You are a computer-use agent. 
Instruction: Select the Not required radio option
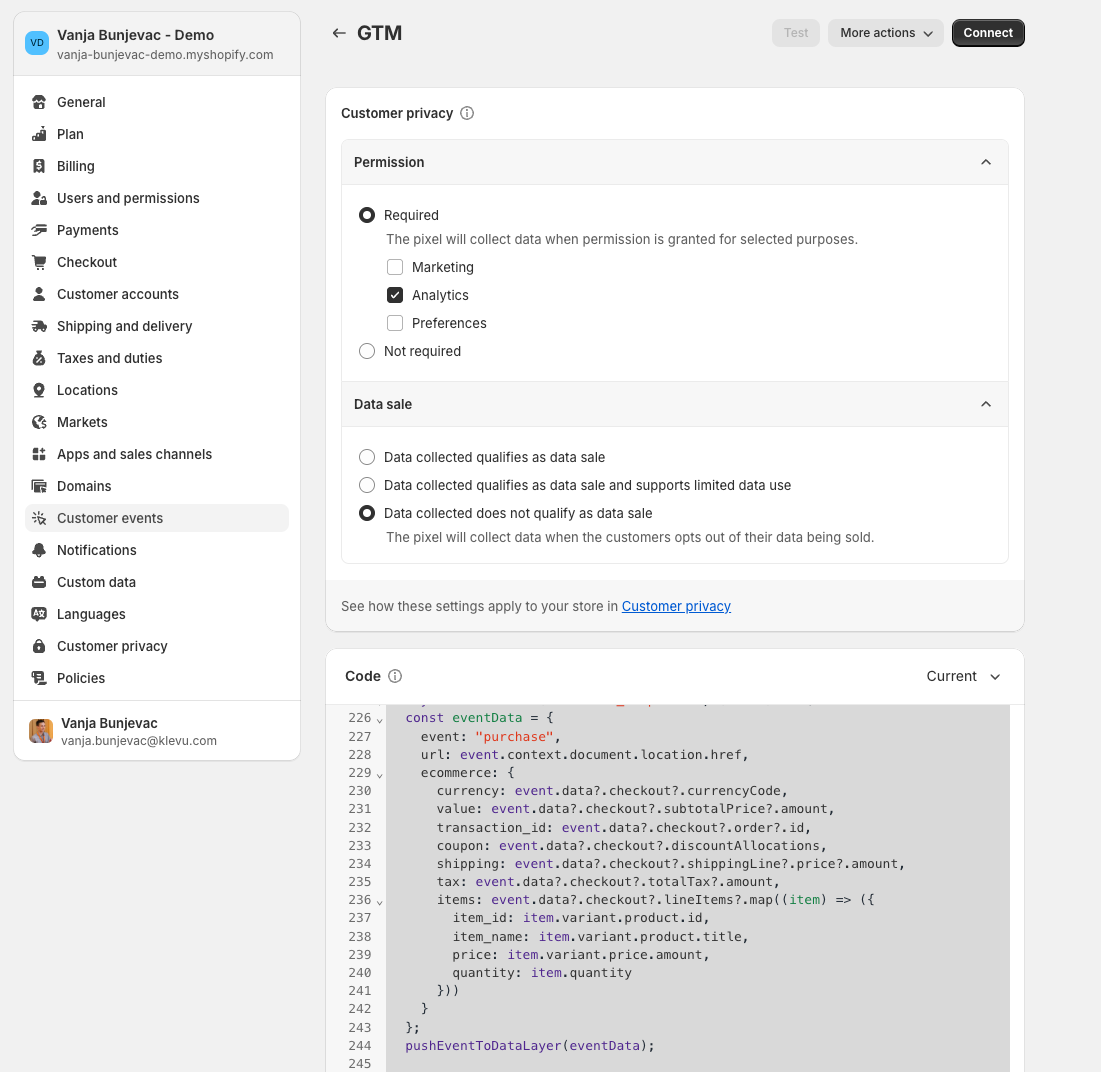[x=367, y=351]
